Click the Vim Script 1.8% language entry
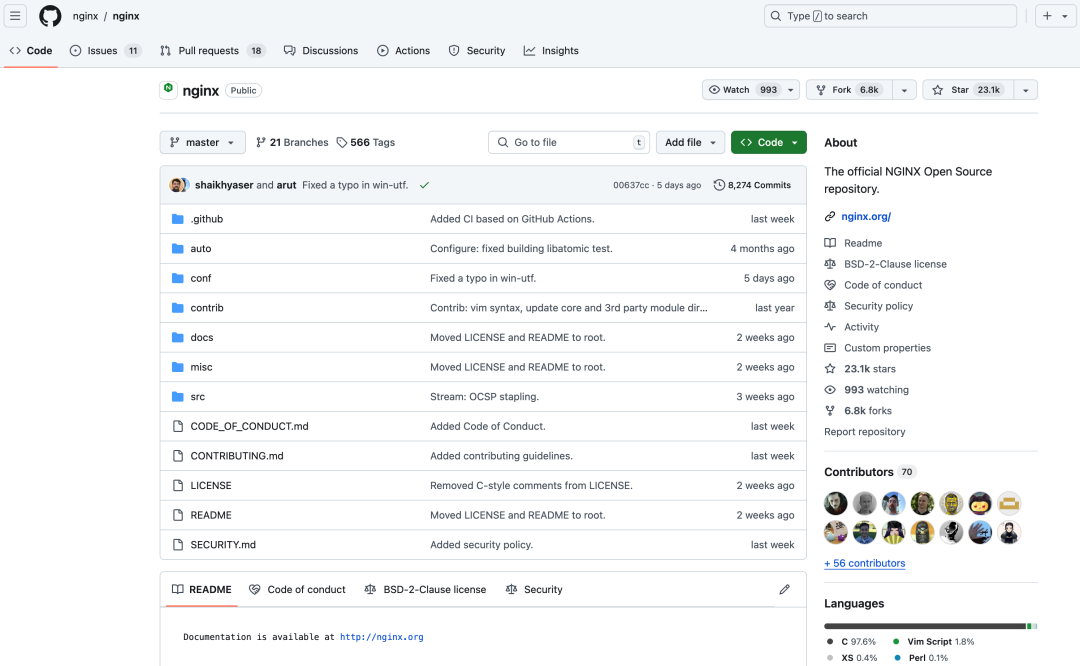This screenshot has height=666, width=1080. coord(934,641)
